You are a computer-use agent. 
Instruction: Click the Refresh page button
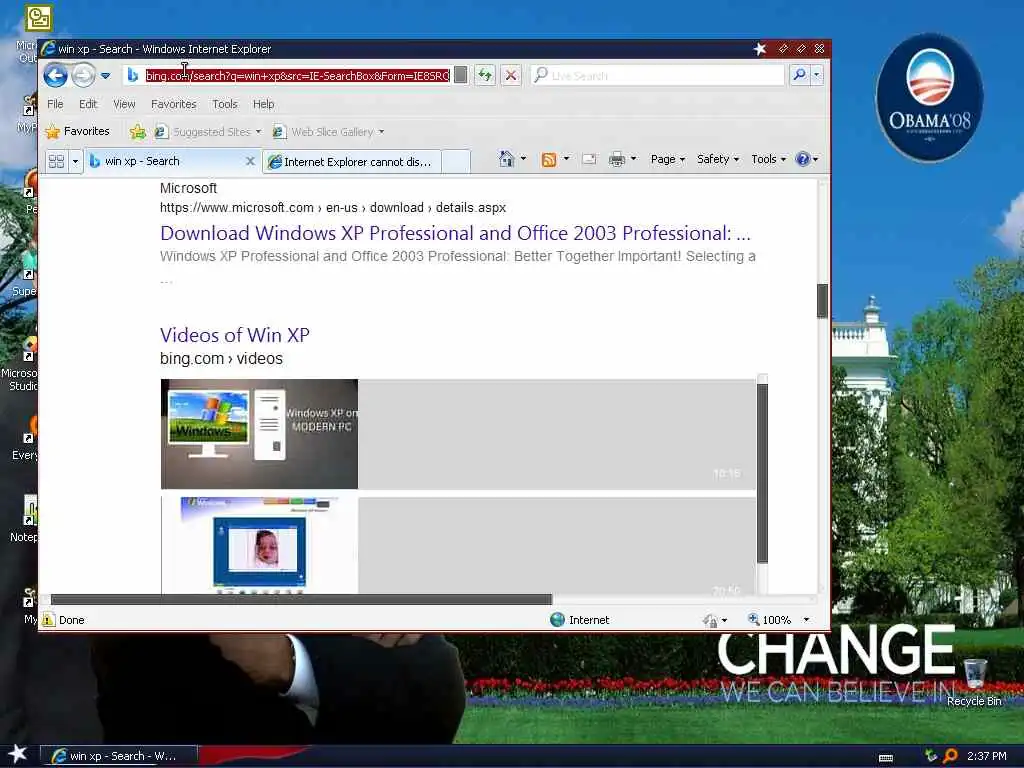point(485,76)
